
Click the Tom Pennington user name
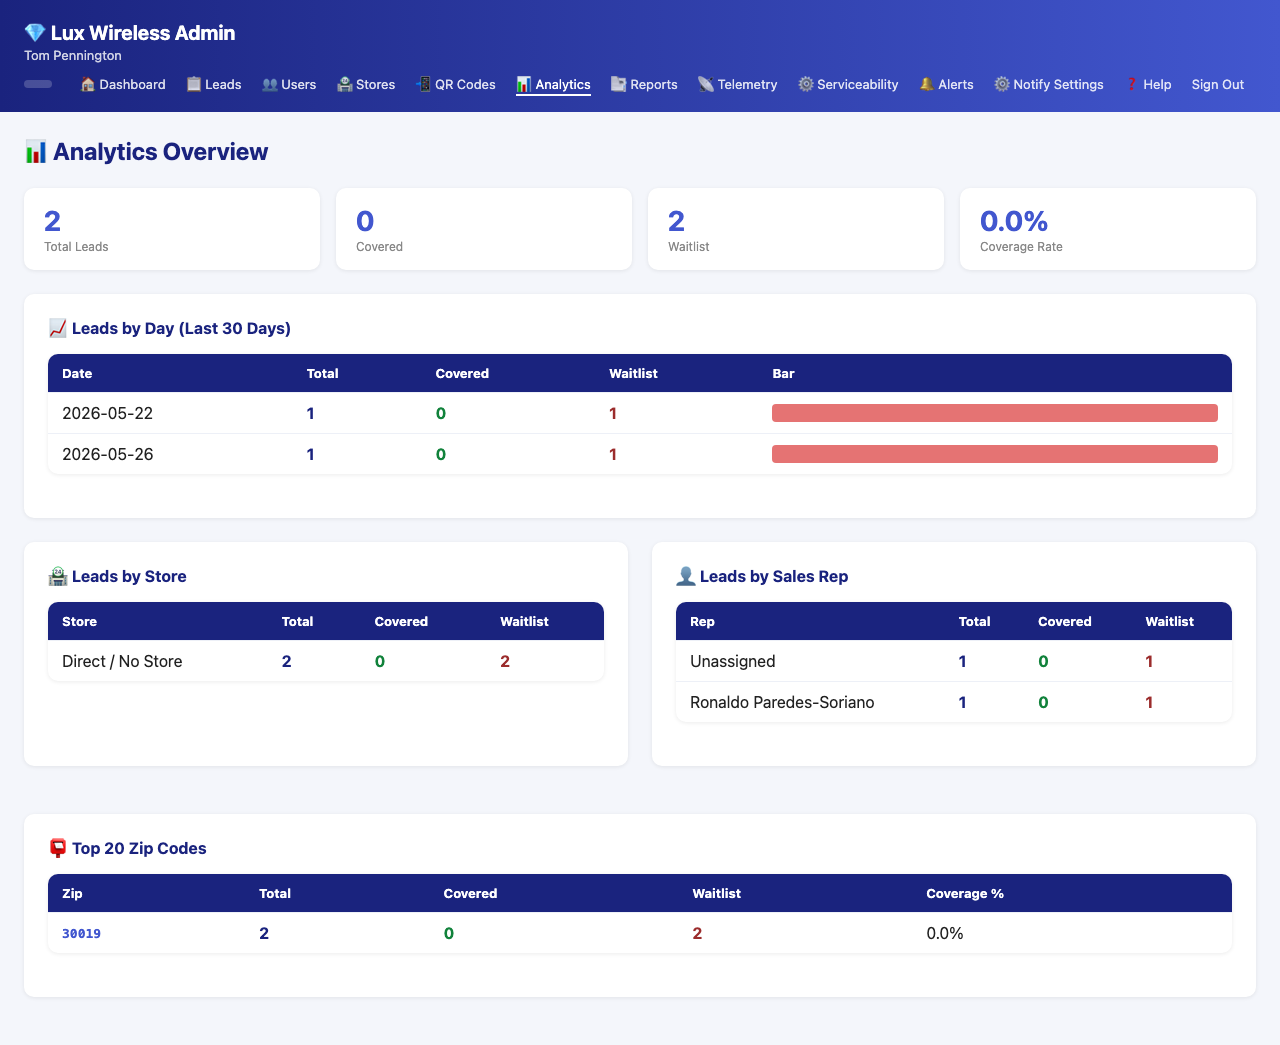(x=73, y=56)
